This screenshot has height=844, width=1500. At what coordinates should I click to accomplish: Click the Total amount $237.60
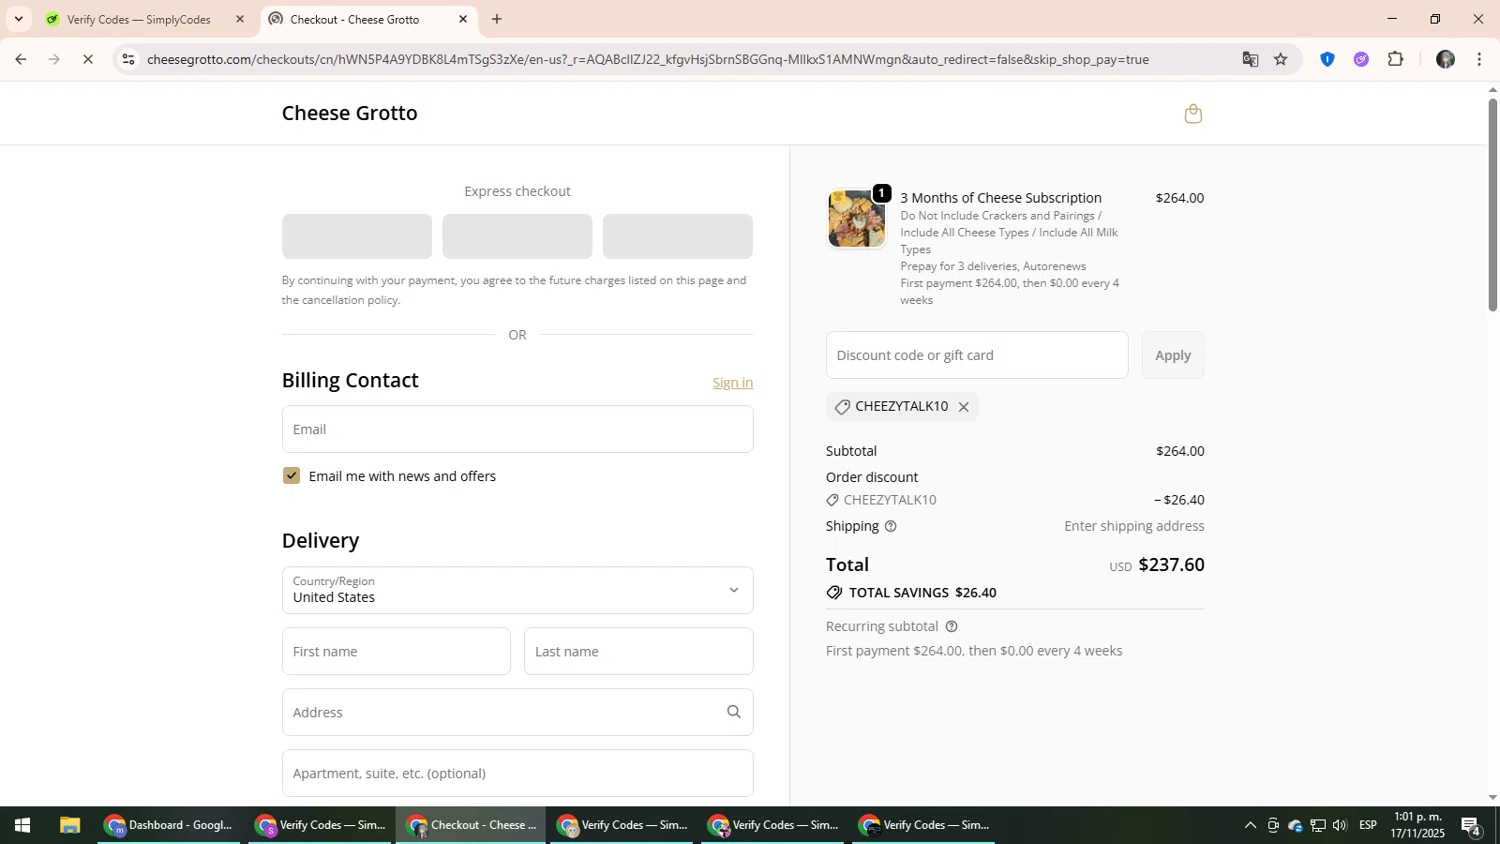click(x=1171, y=565)
